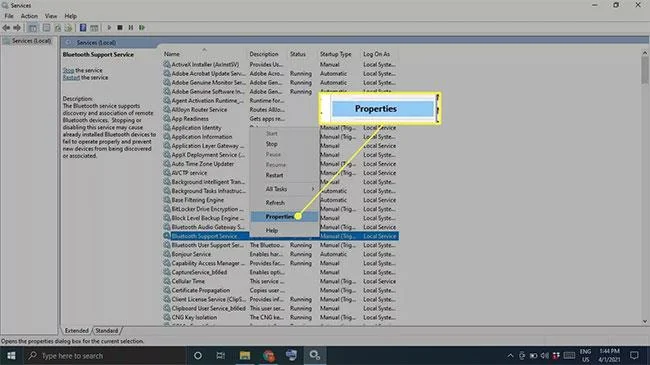Show hidden system tray icons
Image resolution: width=650 pixels, height=365 pixels.
point(510,355)
